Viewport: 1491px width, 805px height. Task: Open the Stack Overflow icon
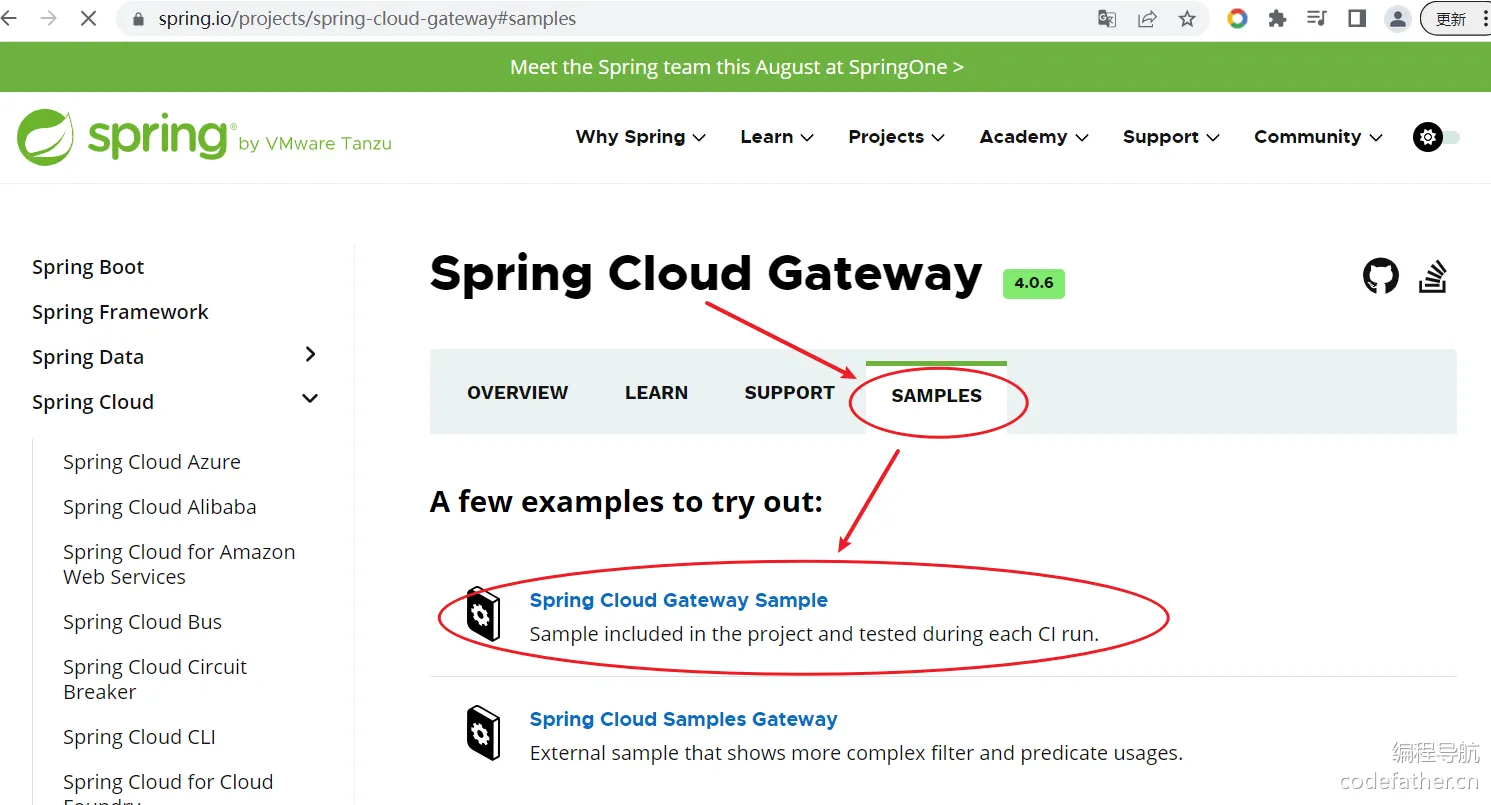tap(1433, 276)
